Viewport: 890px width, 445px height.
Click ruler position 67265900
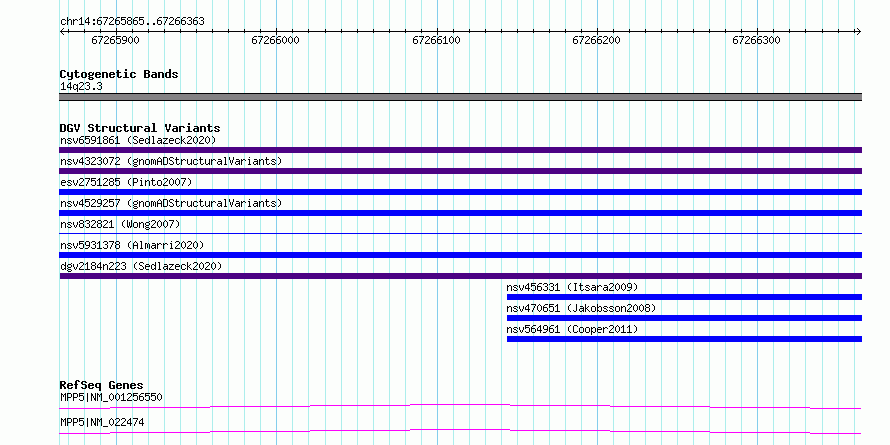tap(115, 40)
